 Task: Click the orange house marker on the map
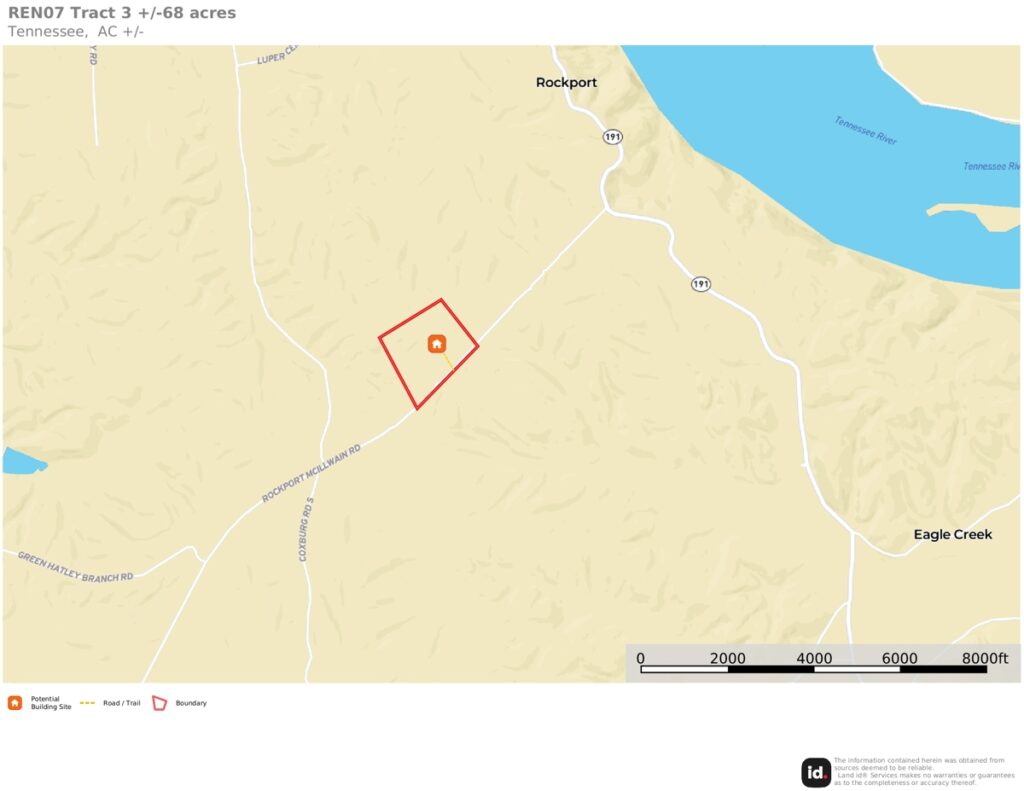(437, 344)
